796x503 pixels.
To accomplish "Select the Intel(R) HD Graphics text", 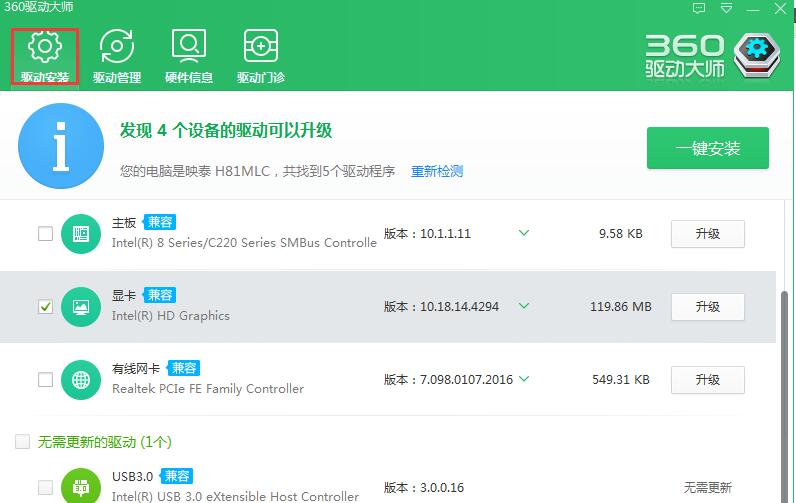I will tap(171, 316).
